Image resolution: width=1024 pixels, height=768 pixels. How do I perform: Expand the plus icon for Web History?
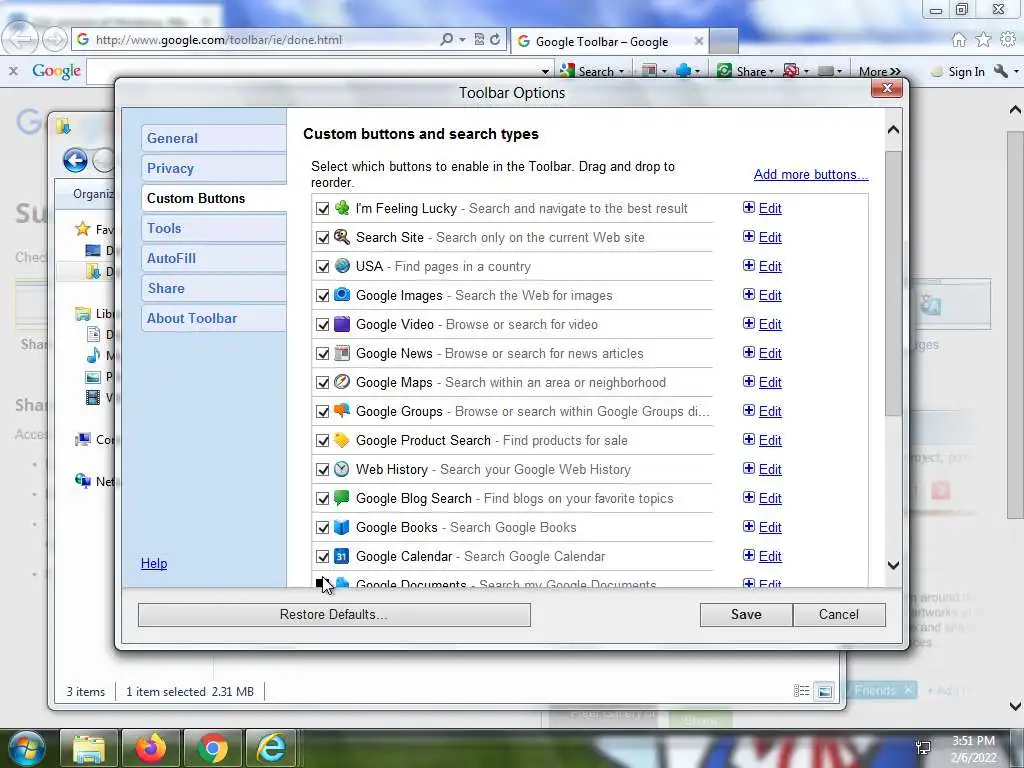pyautogui.click(x=749, y=468)
